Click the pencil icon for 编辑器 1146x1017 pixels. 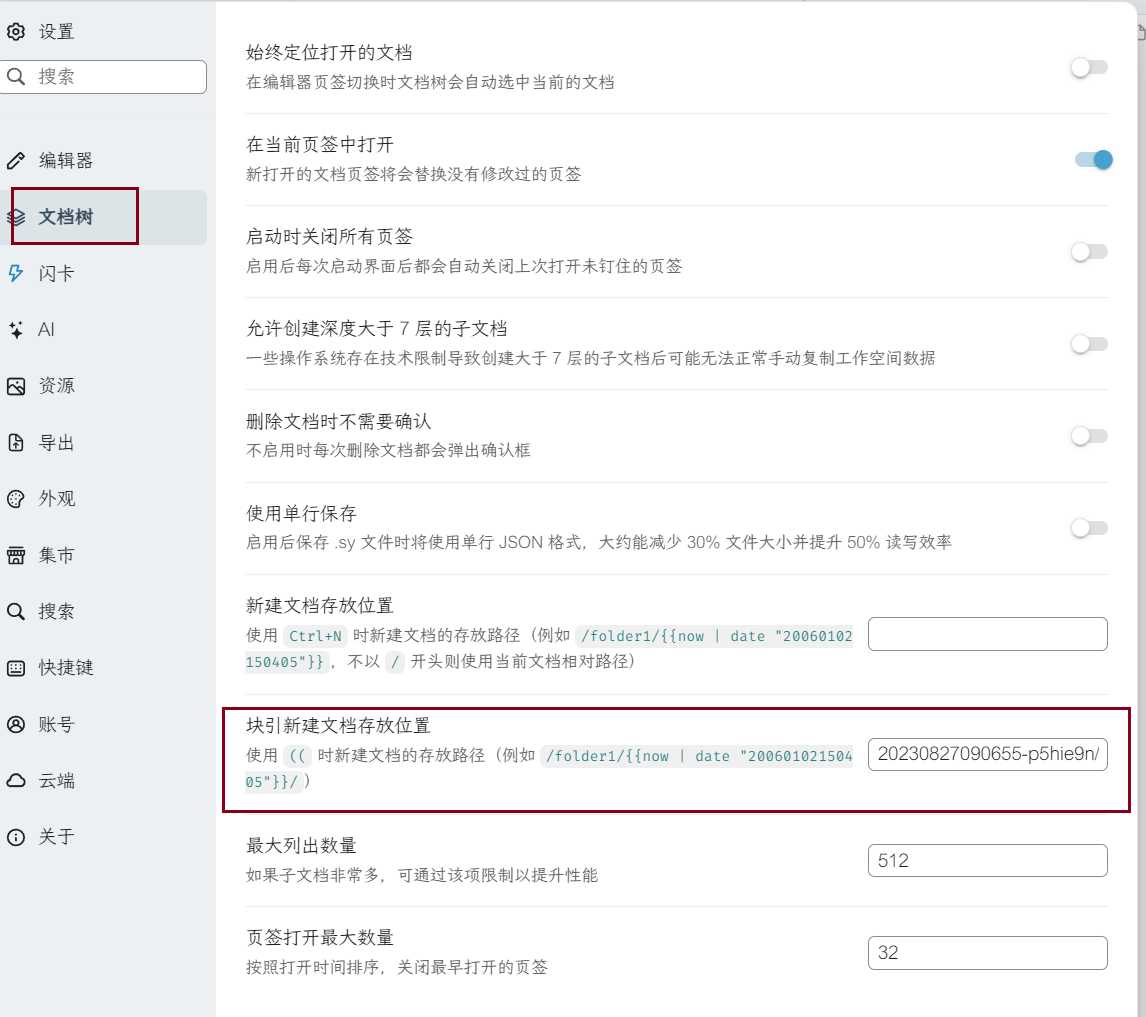click(16, 160)
